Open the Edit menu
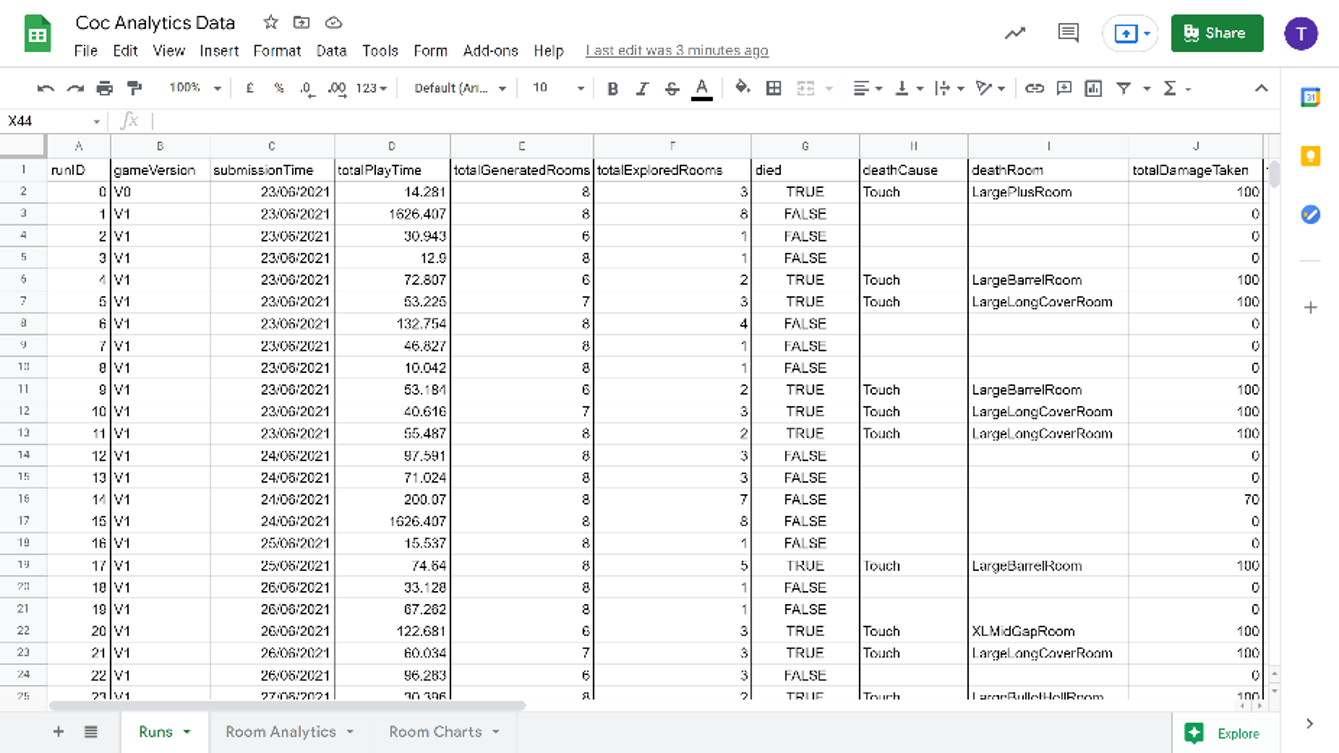Screen dimensions: 1339x753 pos(125,51)
